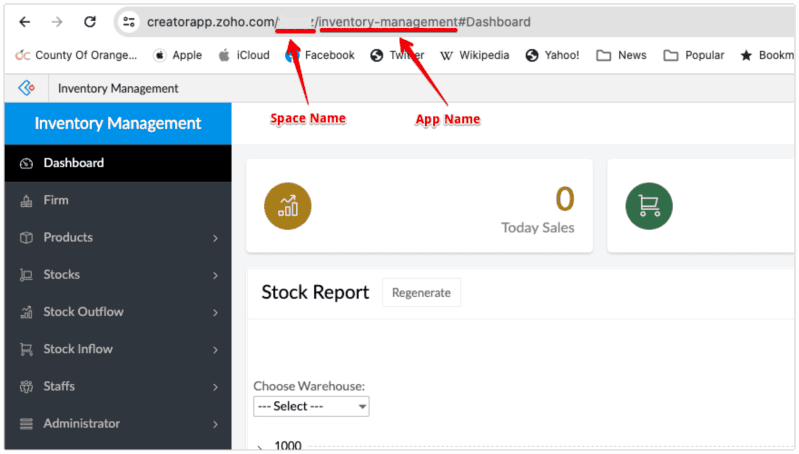Open the Staffs sidebar section
799x454 pixels.
click(x=59, y=386)
